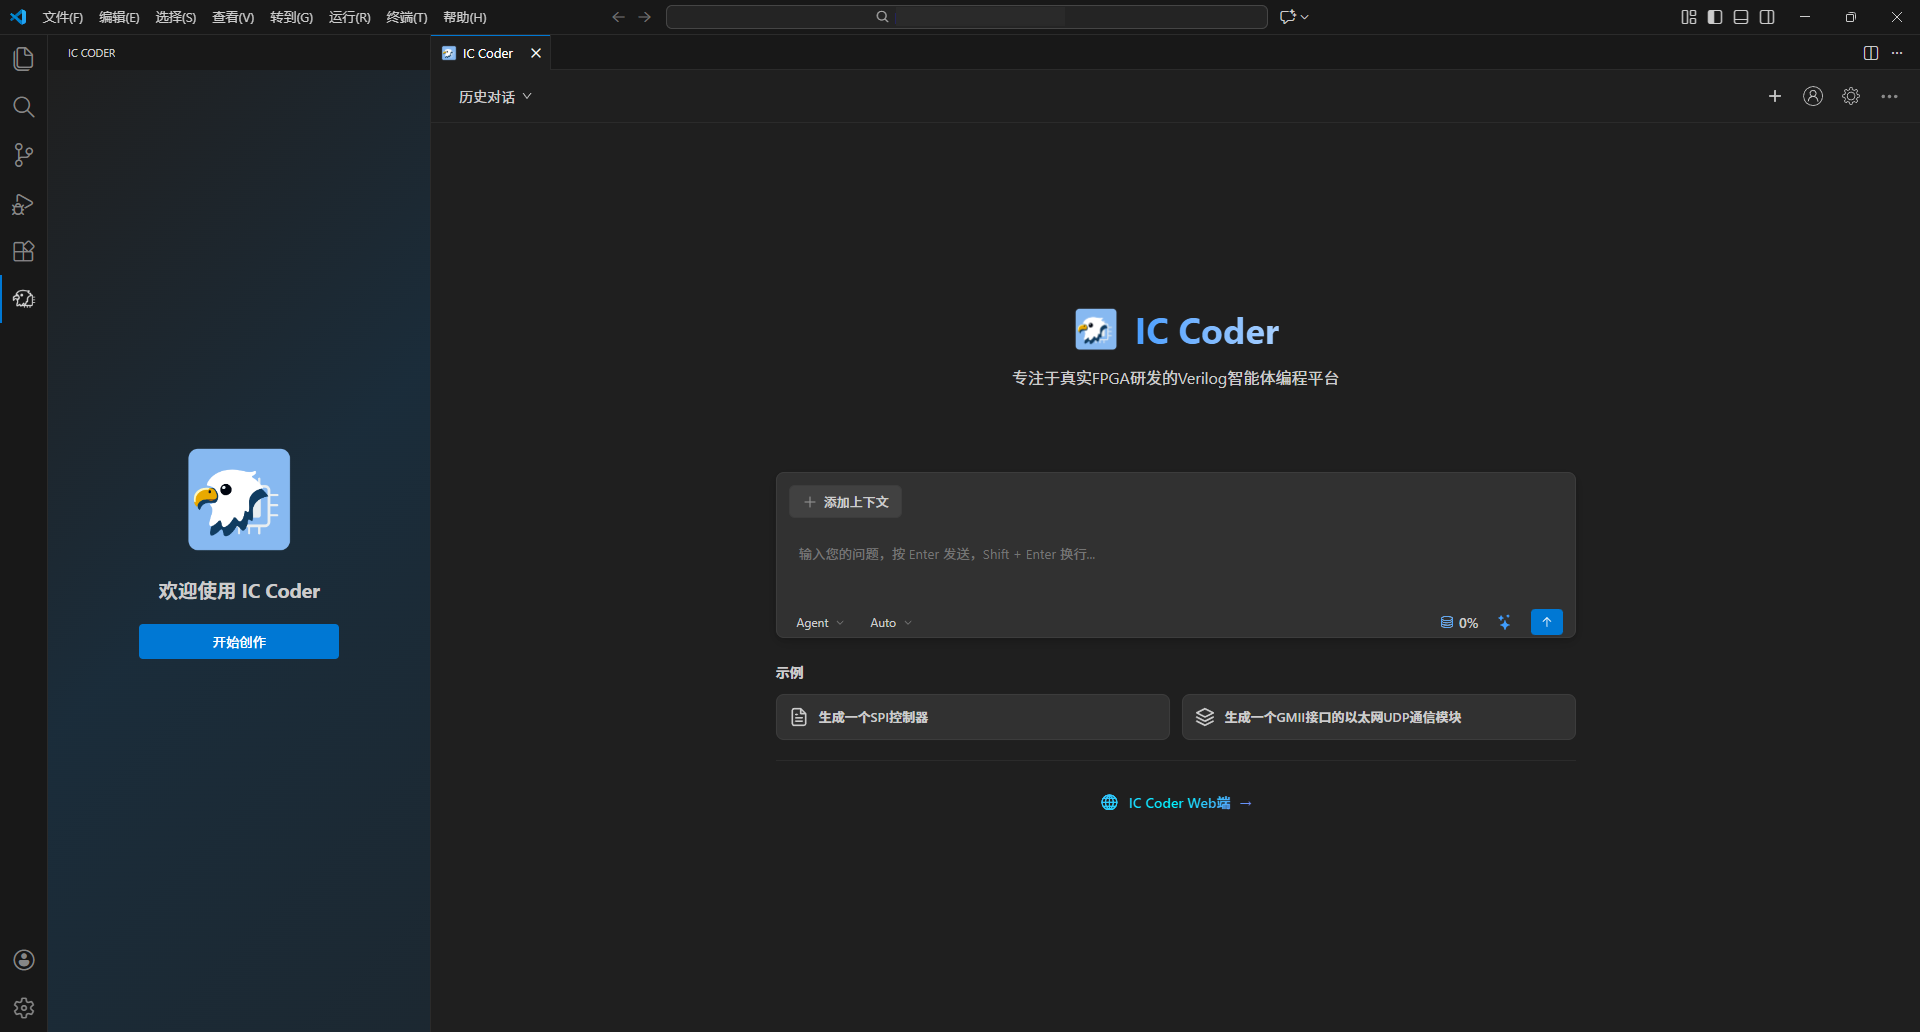This screenshot has height=1032, width=1920.
Task: Open Source Control from the activity bar
Action: click(23, 155)
